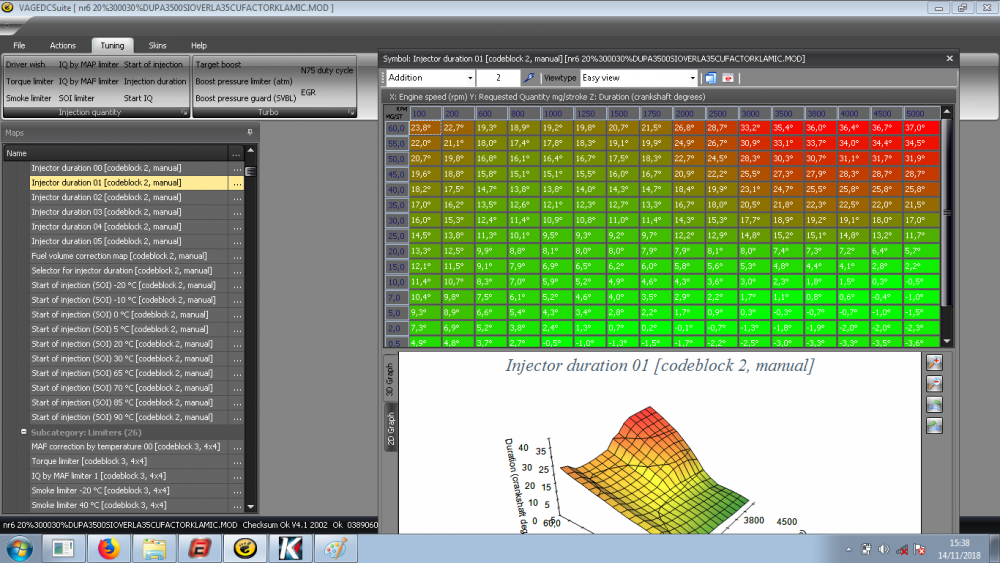1000x563 pixels.
Task: Click the Show desktop button strip
Action: click(995, 548)
